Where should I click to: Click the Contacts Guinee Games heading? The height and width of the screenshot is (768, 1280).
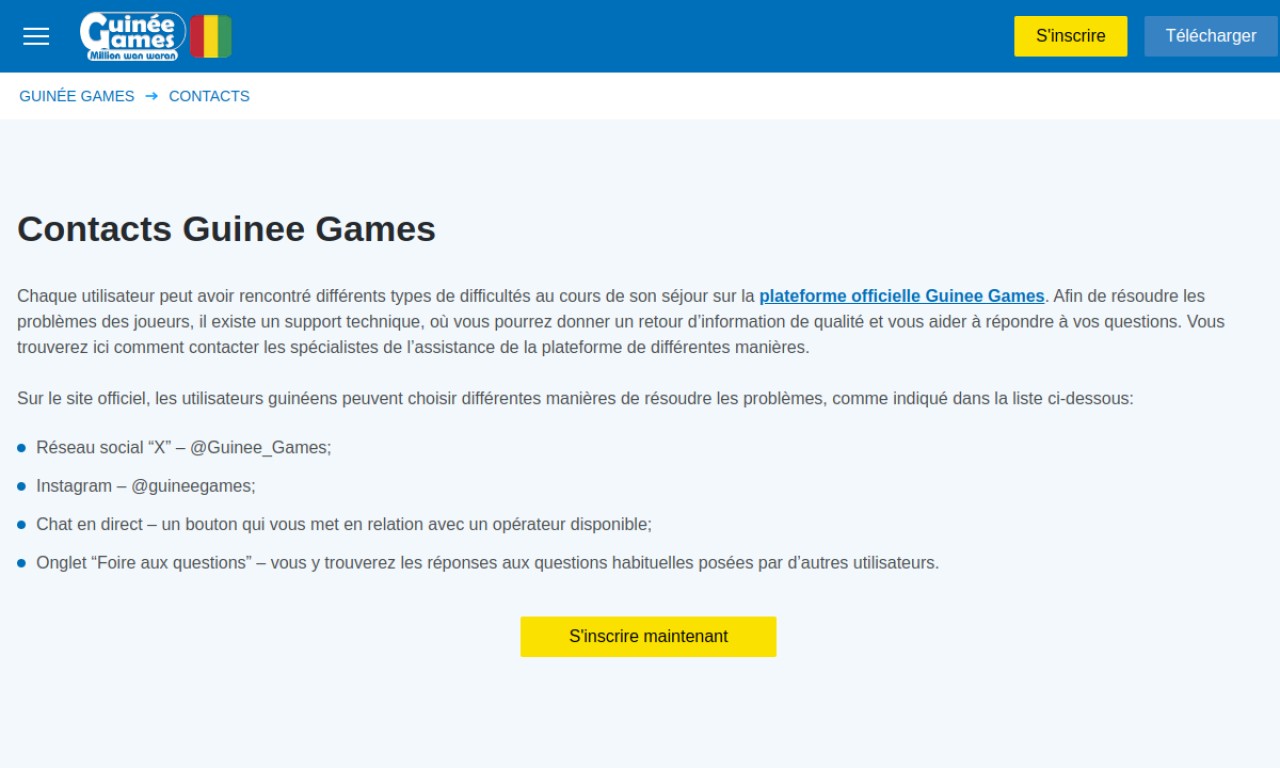click(227, 229)
